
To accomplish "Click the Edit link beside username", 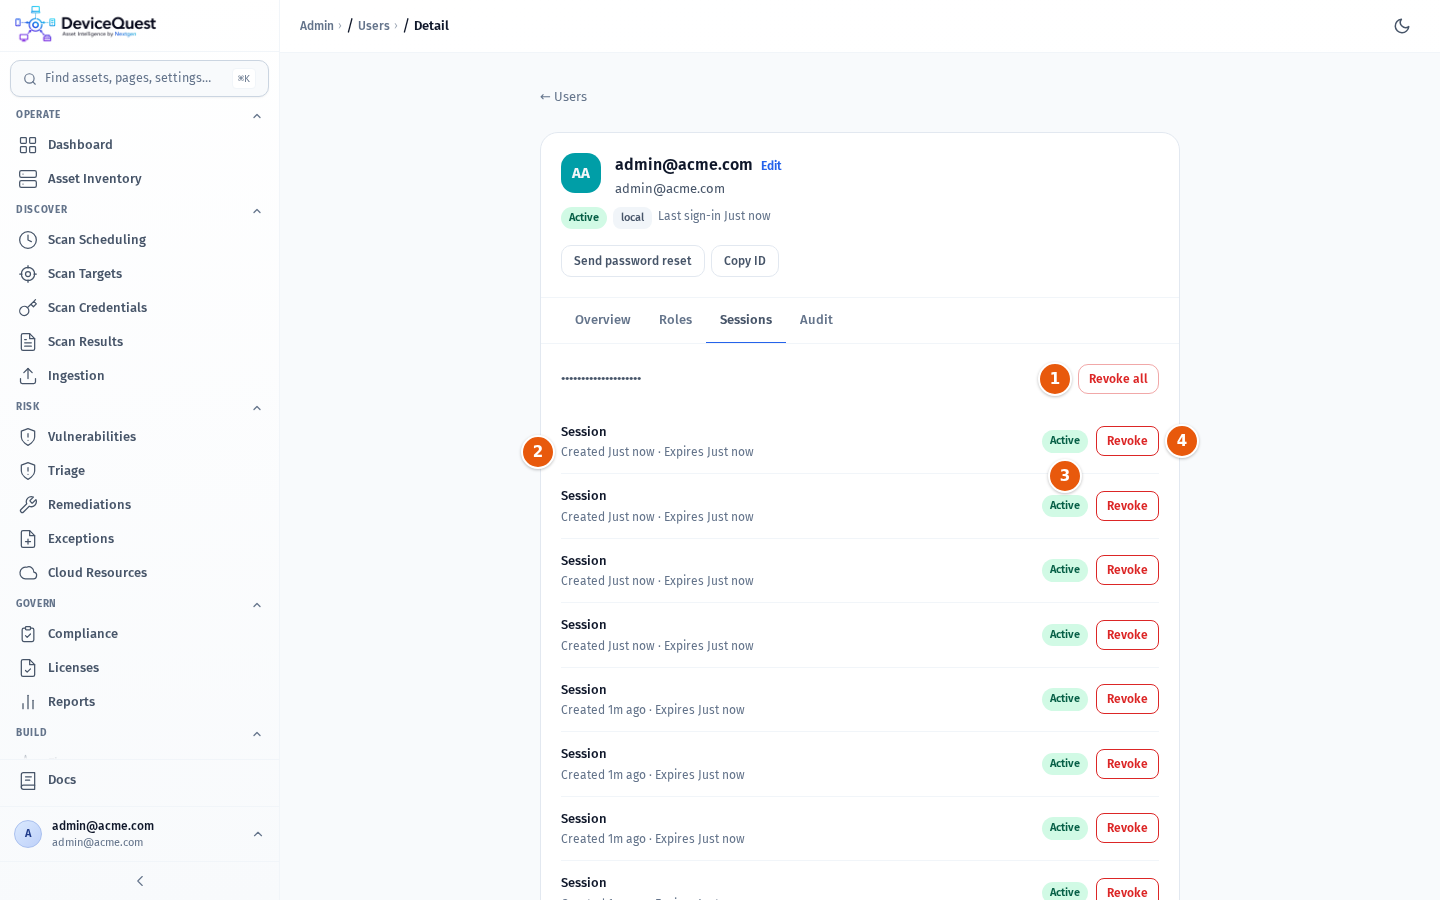I will [x=771, y=166].
